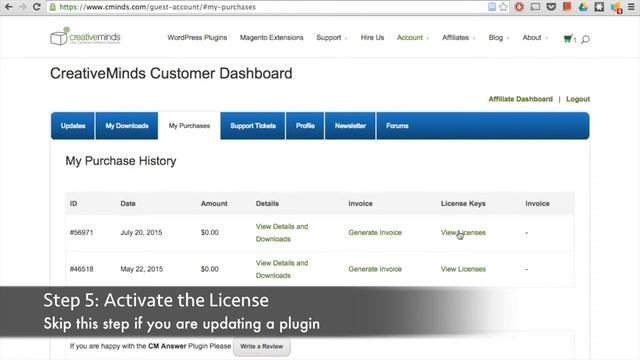Click the May 22, 2015 date cell
Viewport: 640px width, 360px height.
pos(141,269)
